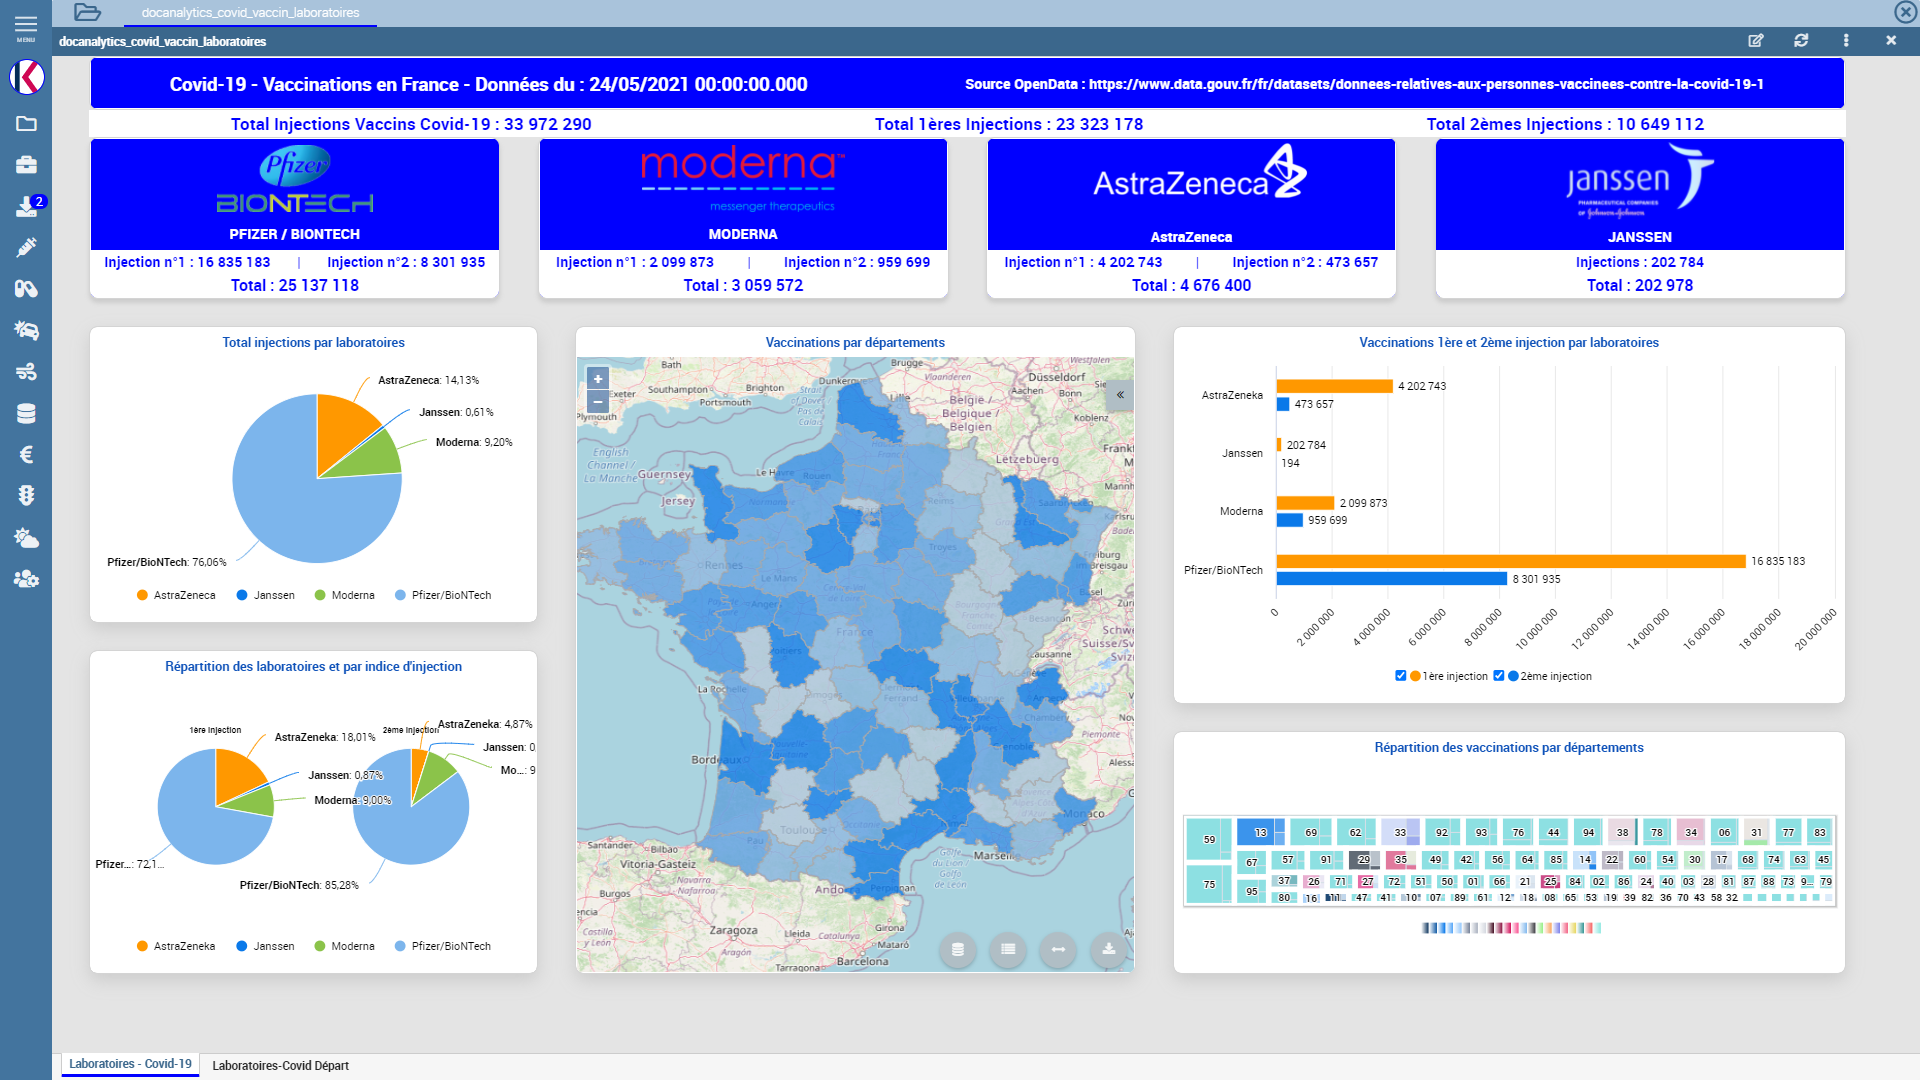
Task: Select the cloud sun weather icon
Action: (26, 538)
